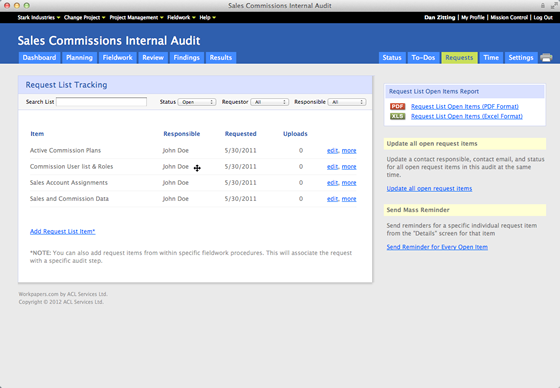Open the To-Dos tab
Image resolution: width=560 pixels, height=388 pixels.
[423, 58]
